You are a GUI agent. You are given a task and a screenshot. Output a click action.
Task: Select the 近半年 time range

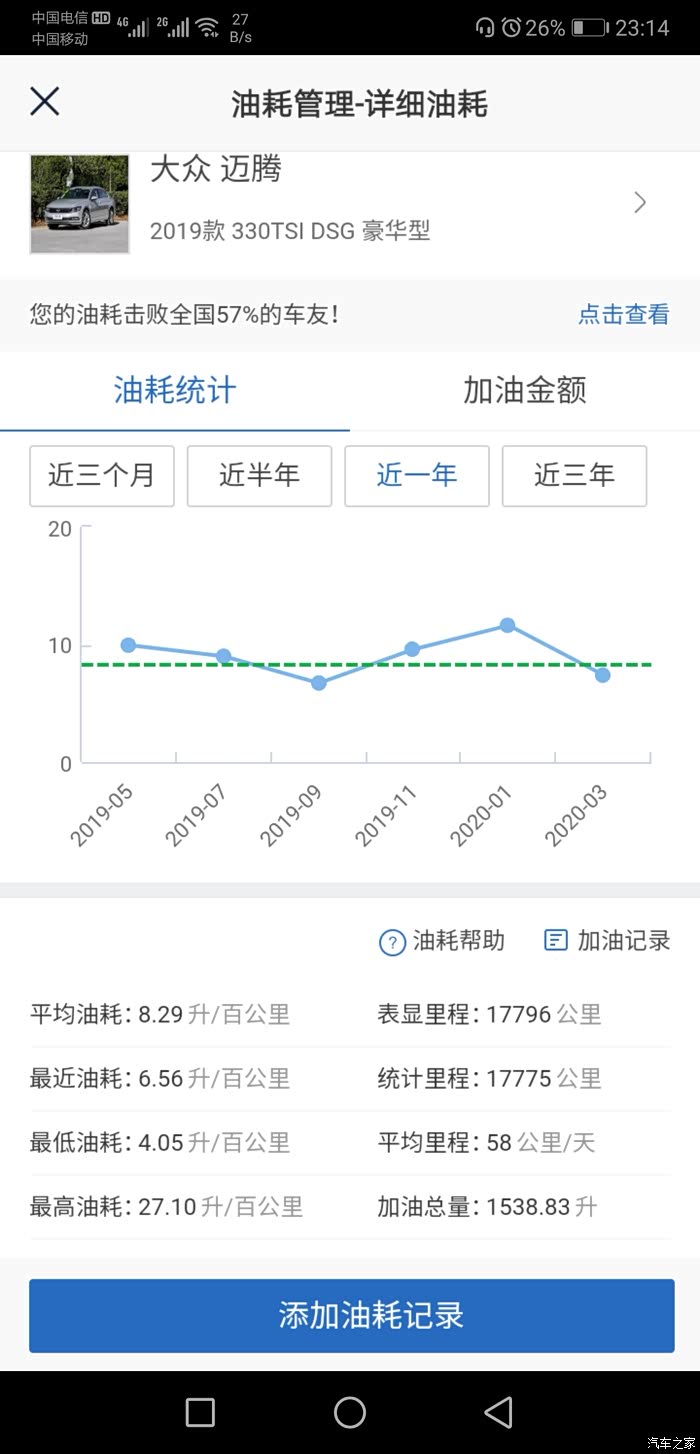point(259,476)
